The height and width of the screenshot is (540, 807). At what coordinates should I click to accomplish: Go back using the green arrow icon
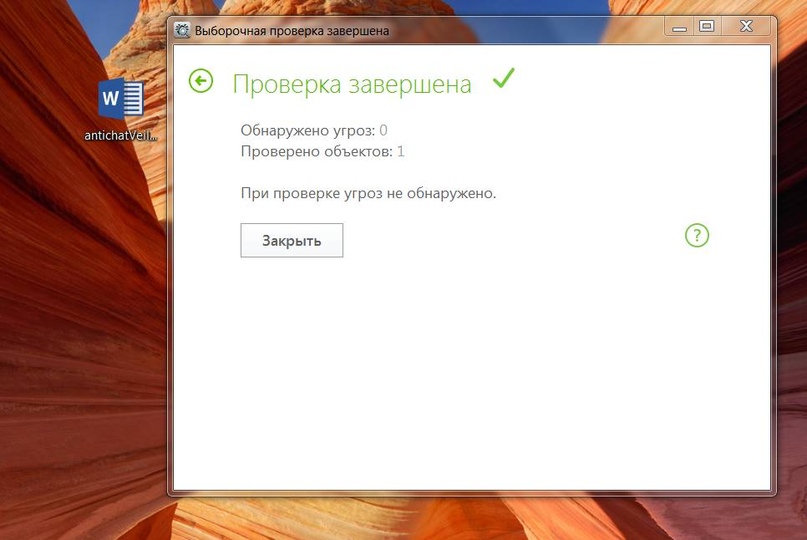201,81
